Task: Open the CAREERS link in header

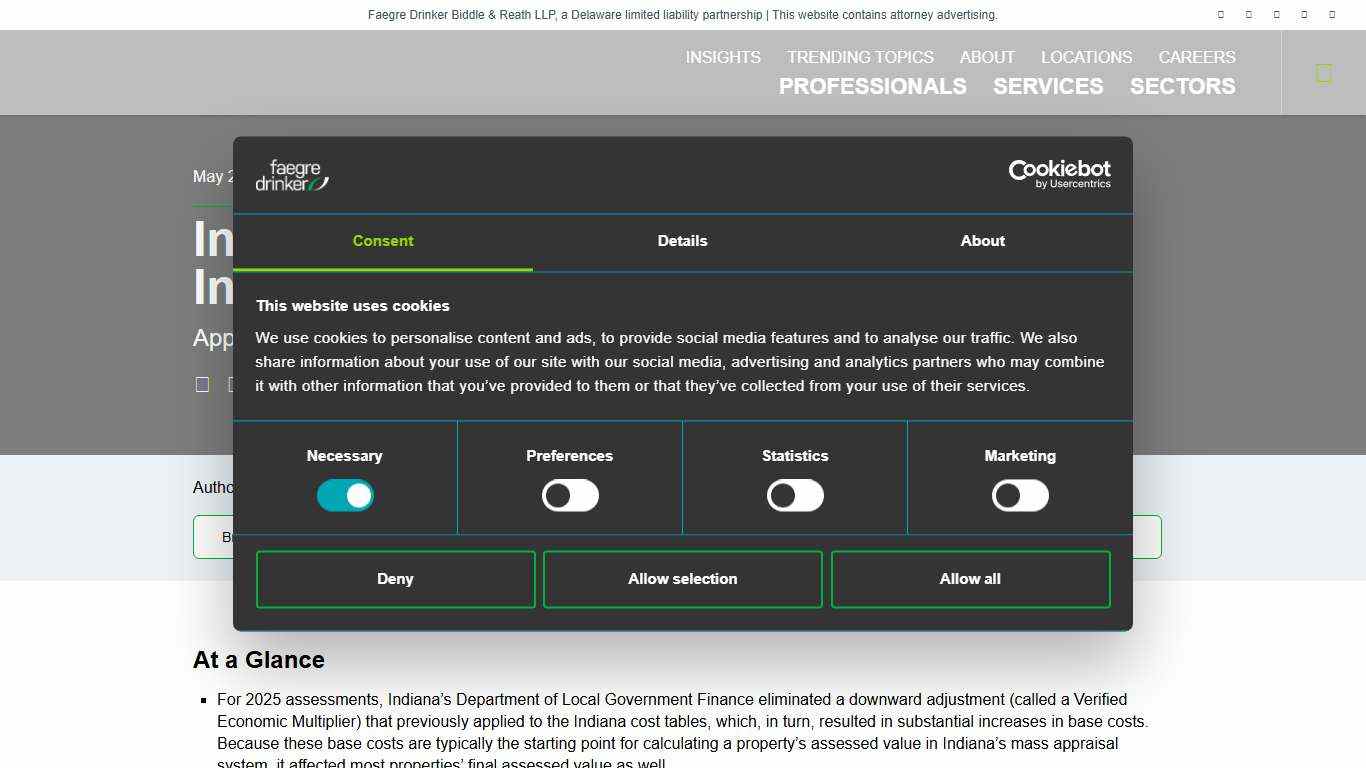Action: [x=1196, y=57]
